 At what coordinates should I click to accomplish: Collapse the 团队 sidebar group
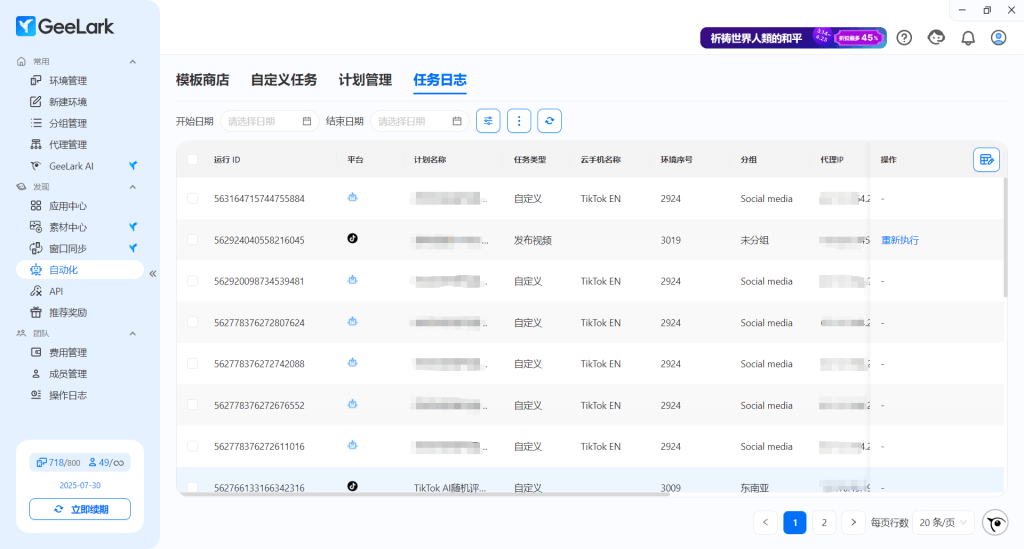[132, 333]
